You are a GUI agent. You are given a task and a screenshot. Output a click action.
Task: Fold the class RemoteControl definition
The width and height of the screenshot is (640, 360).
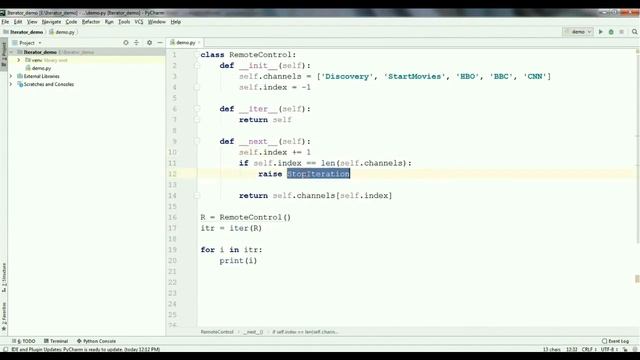(x=196, y=55)
